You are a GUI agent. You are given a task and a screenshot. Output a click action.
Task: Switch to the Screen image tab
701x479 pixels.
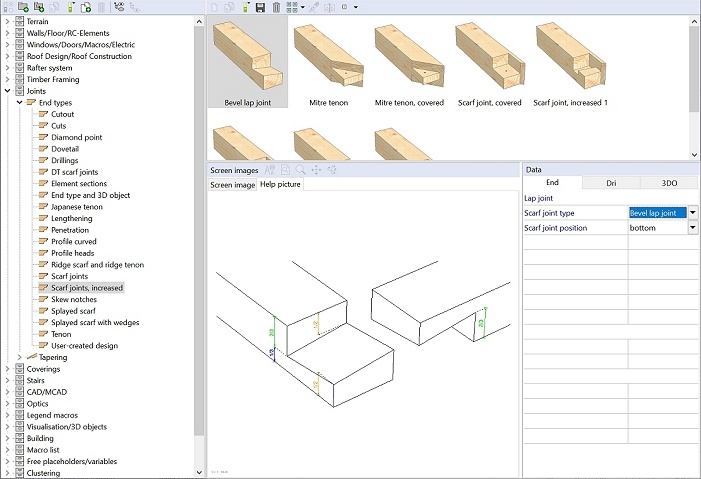pyautogui.click(x=232, y=185)
